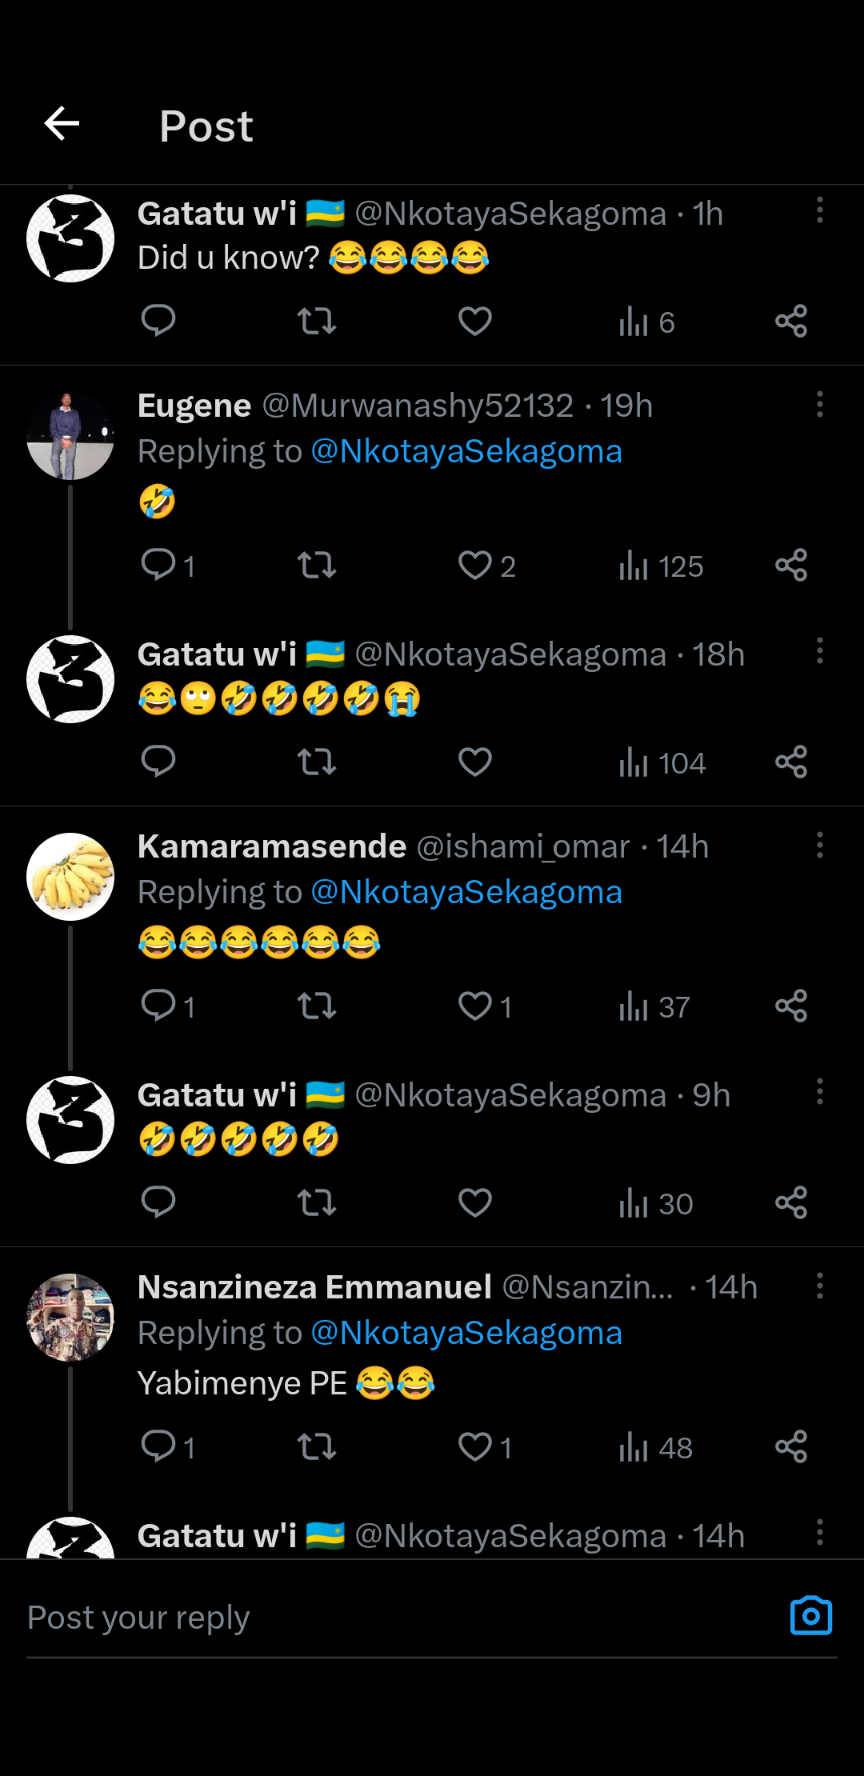The image size is (864, 1776).
Task: Repost the "Yabimenye PE" reply
Action: tap(316, 1447)
